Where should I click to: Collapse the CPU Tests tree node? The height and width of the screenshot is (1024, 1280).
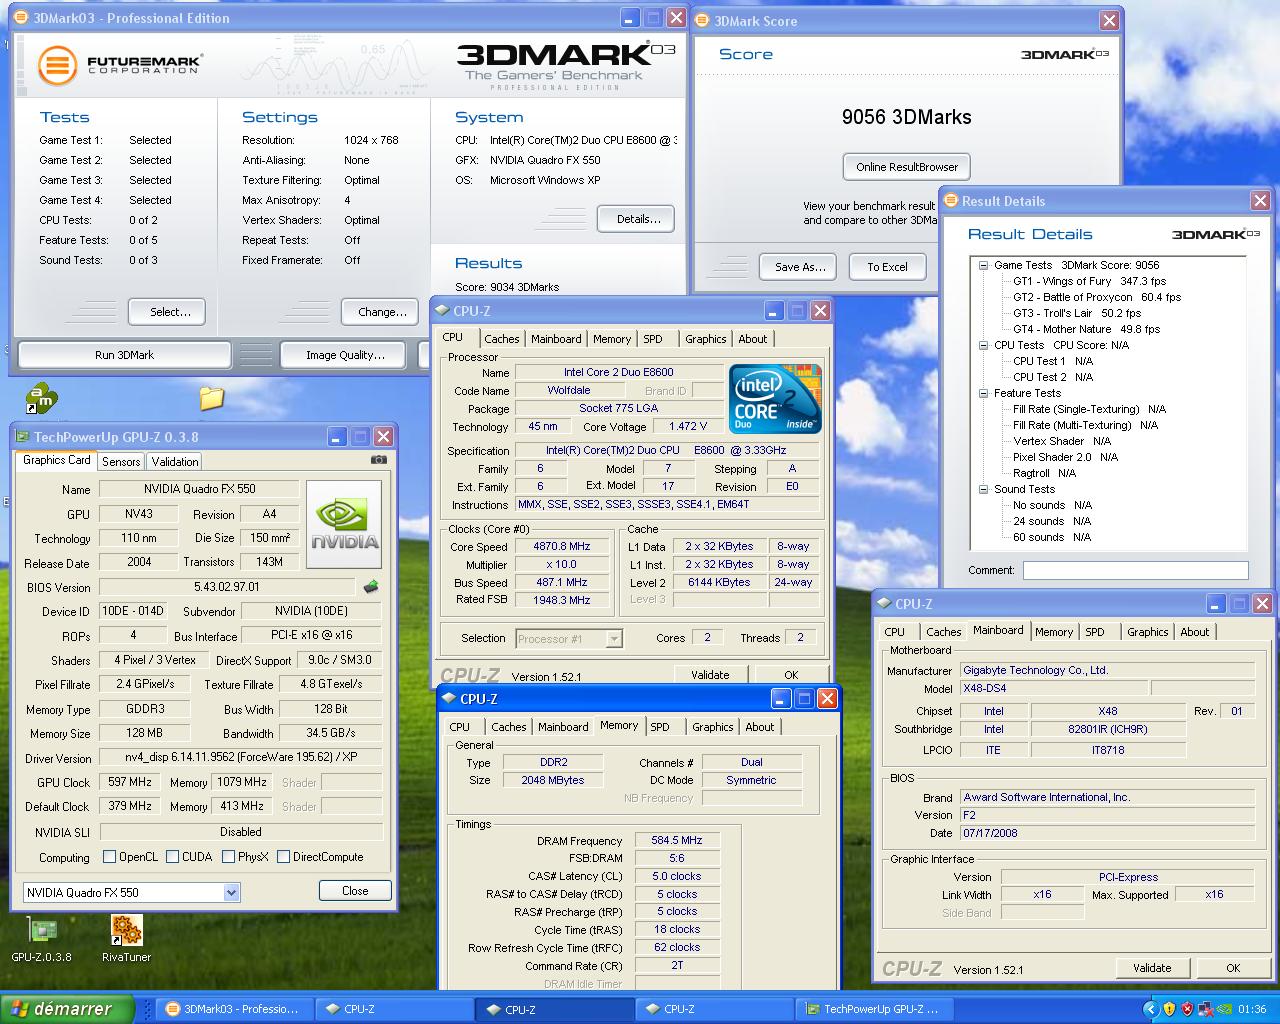coord(984,345)
